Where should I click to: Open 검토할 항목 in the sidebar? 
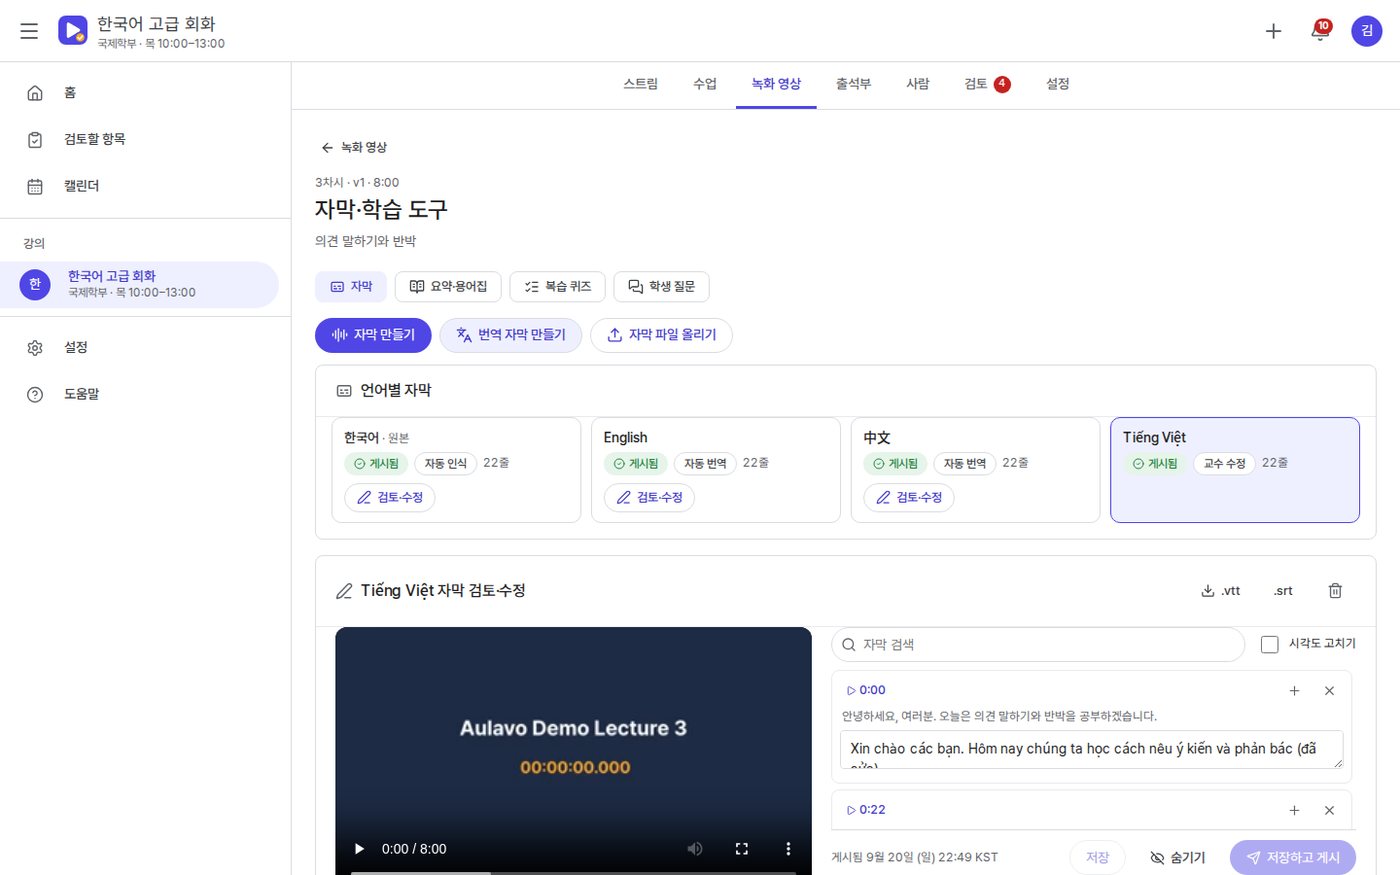(139, 139)
